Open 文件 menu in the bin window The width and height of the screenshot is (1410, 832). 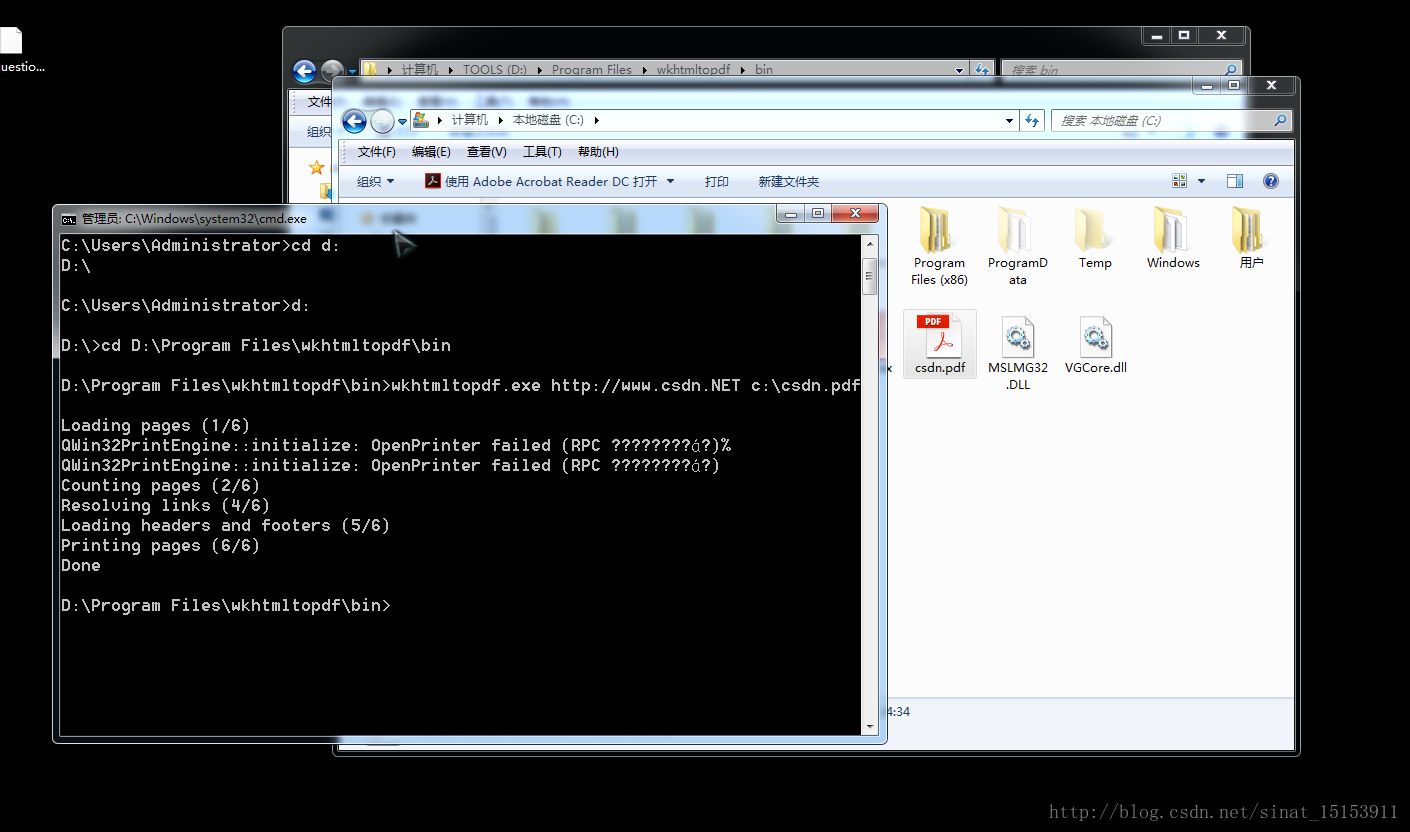click(x=319, y=102)
